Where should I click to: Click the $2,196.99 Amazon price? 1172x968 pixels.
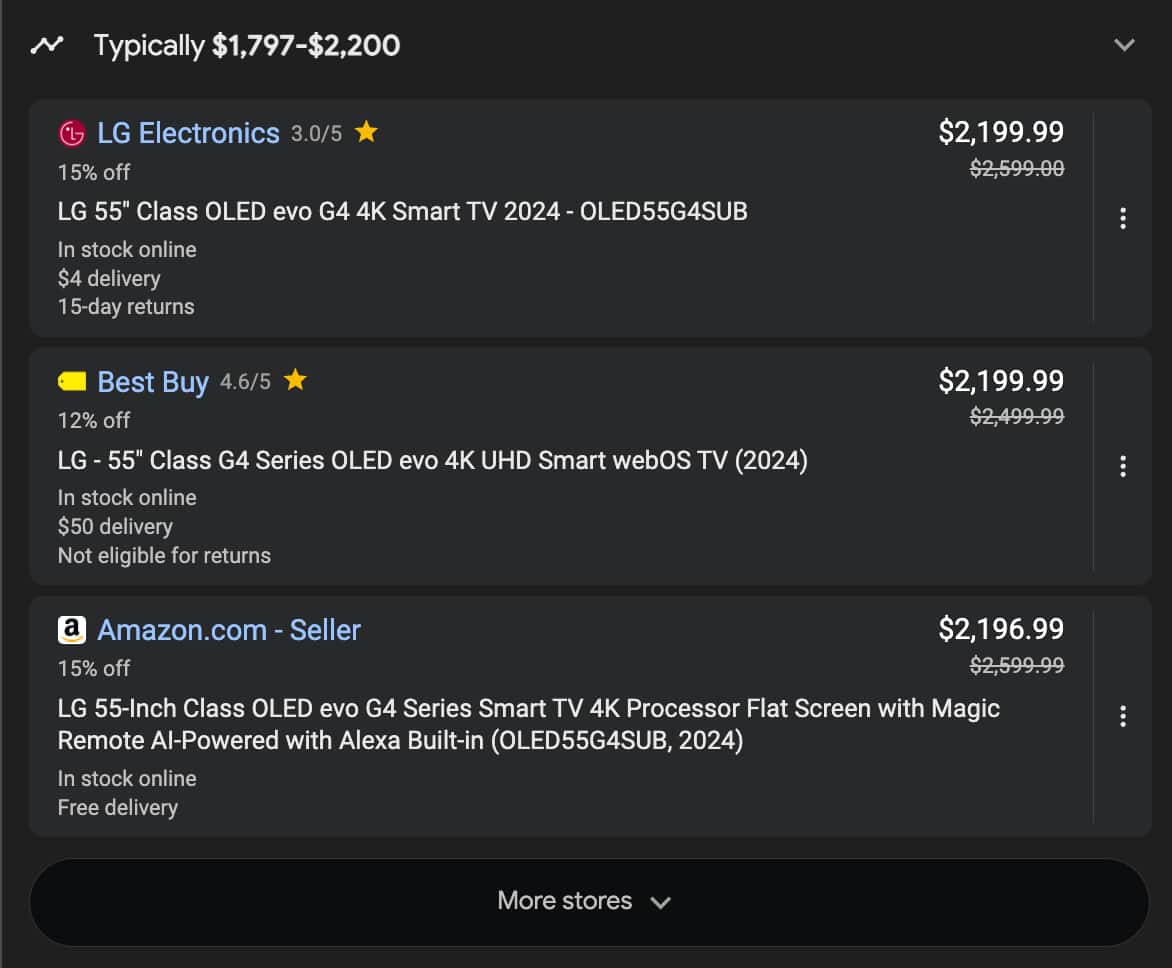(x=1001, y=629)
